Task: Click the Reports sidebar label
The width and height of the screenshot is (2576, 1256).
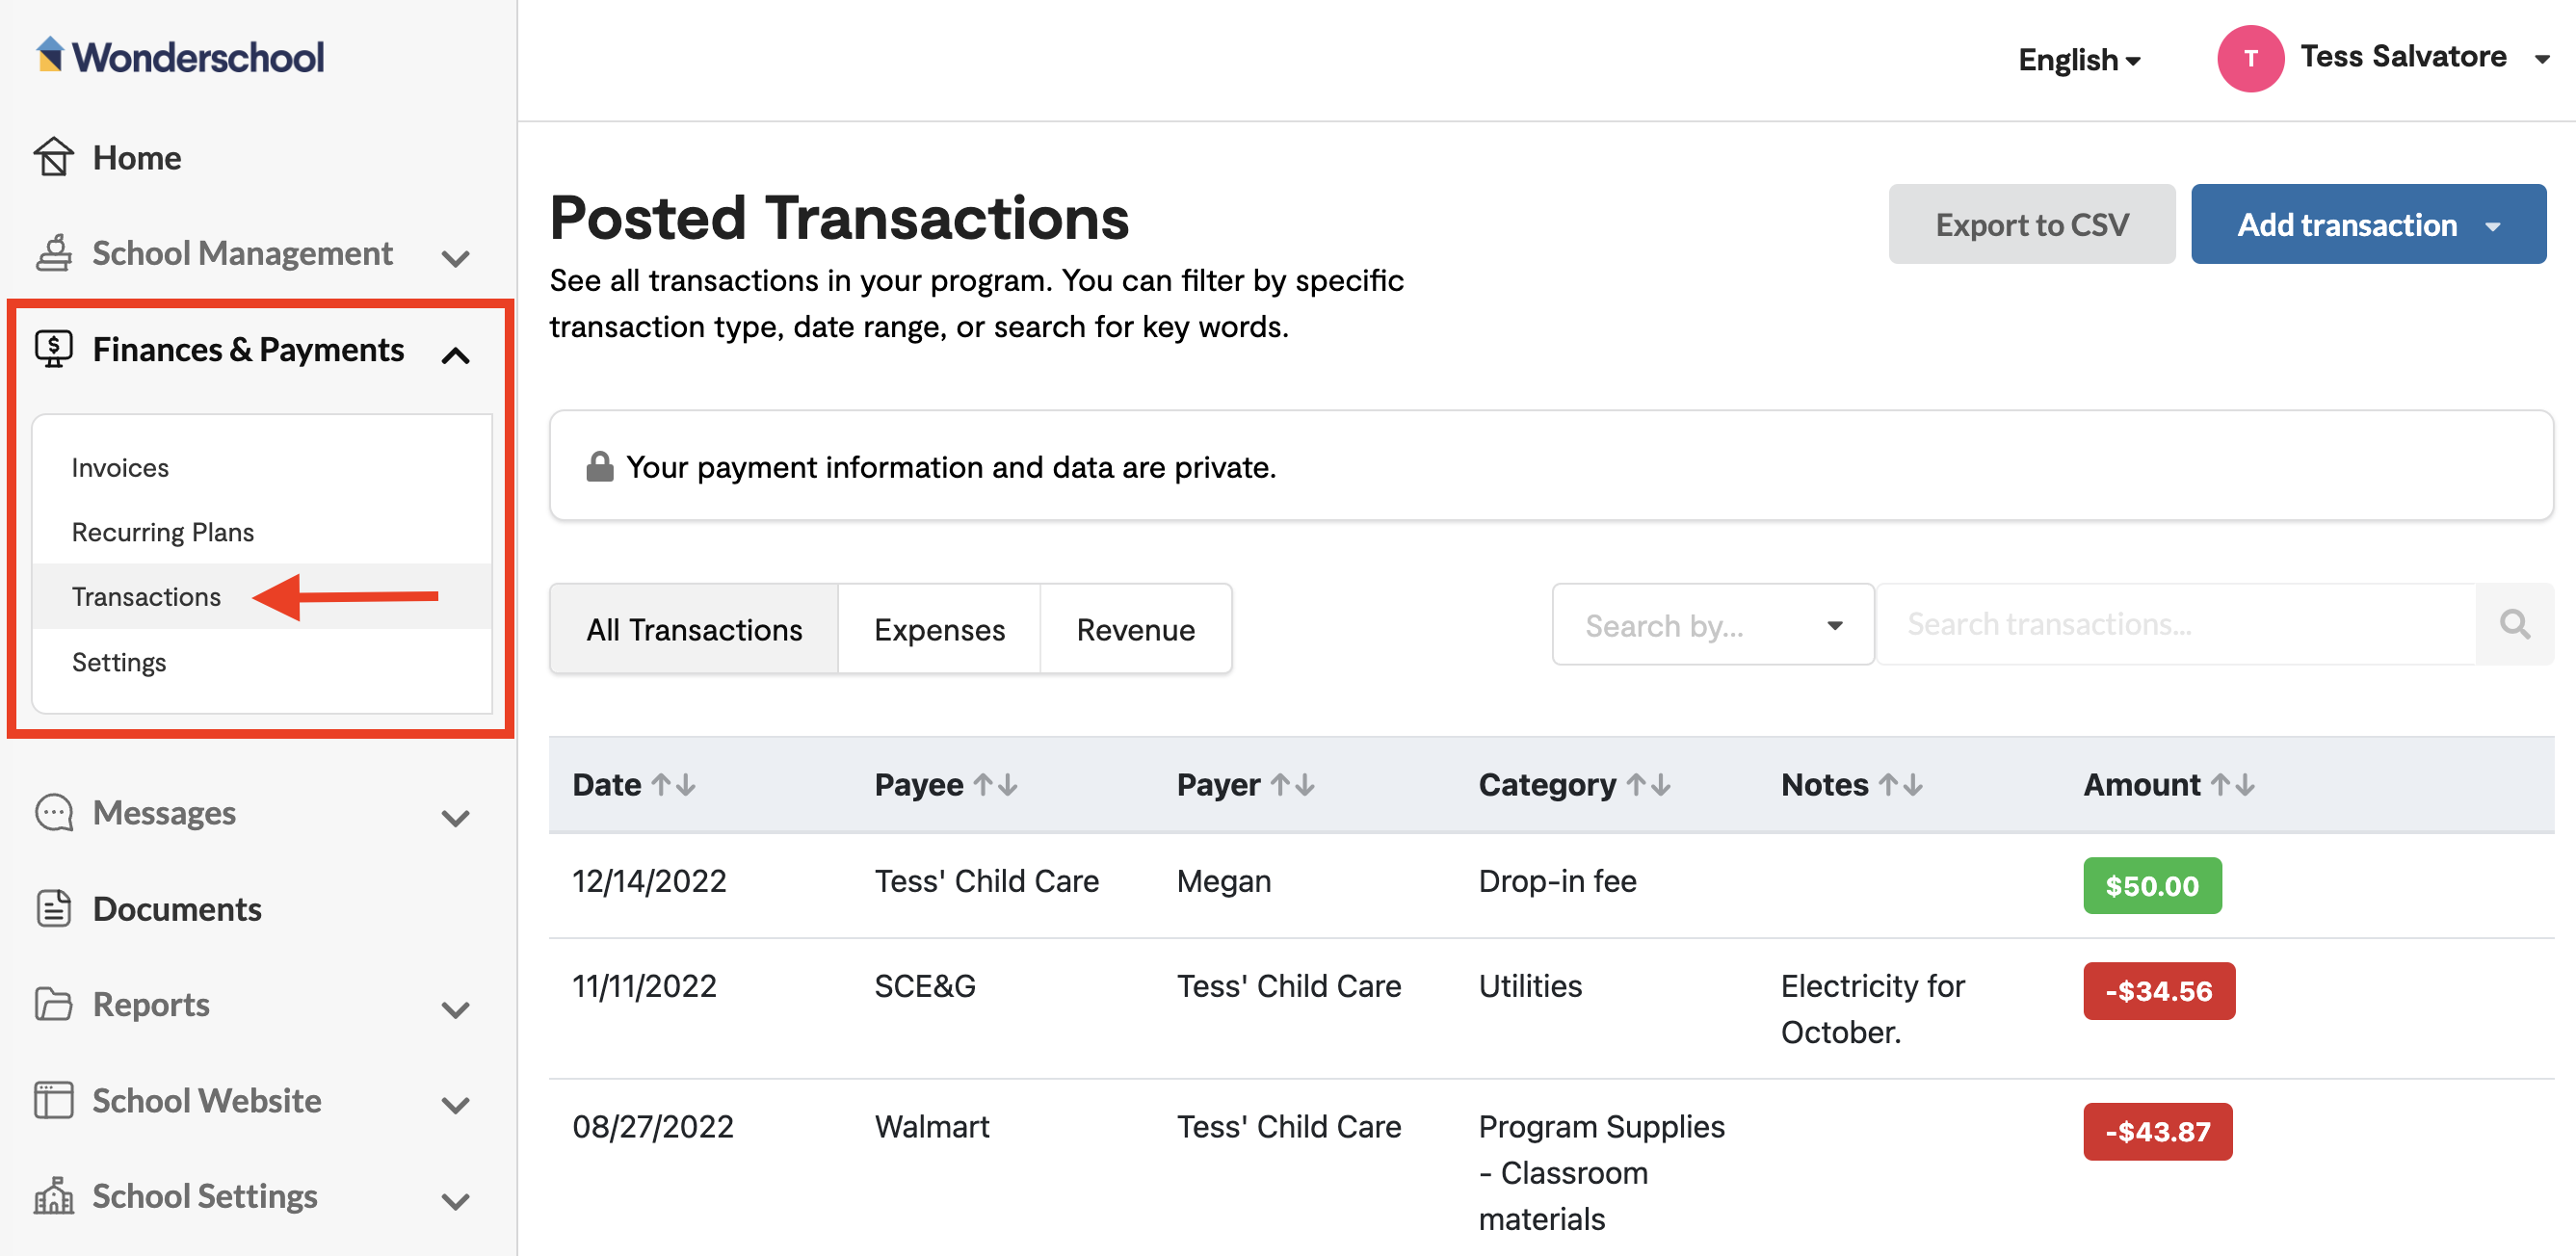Action: [x=151, y=1004]
